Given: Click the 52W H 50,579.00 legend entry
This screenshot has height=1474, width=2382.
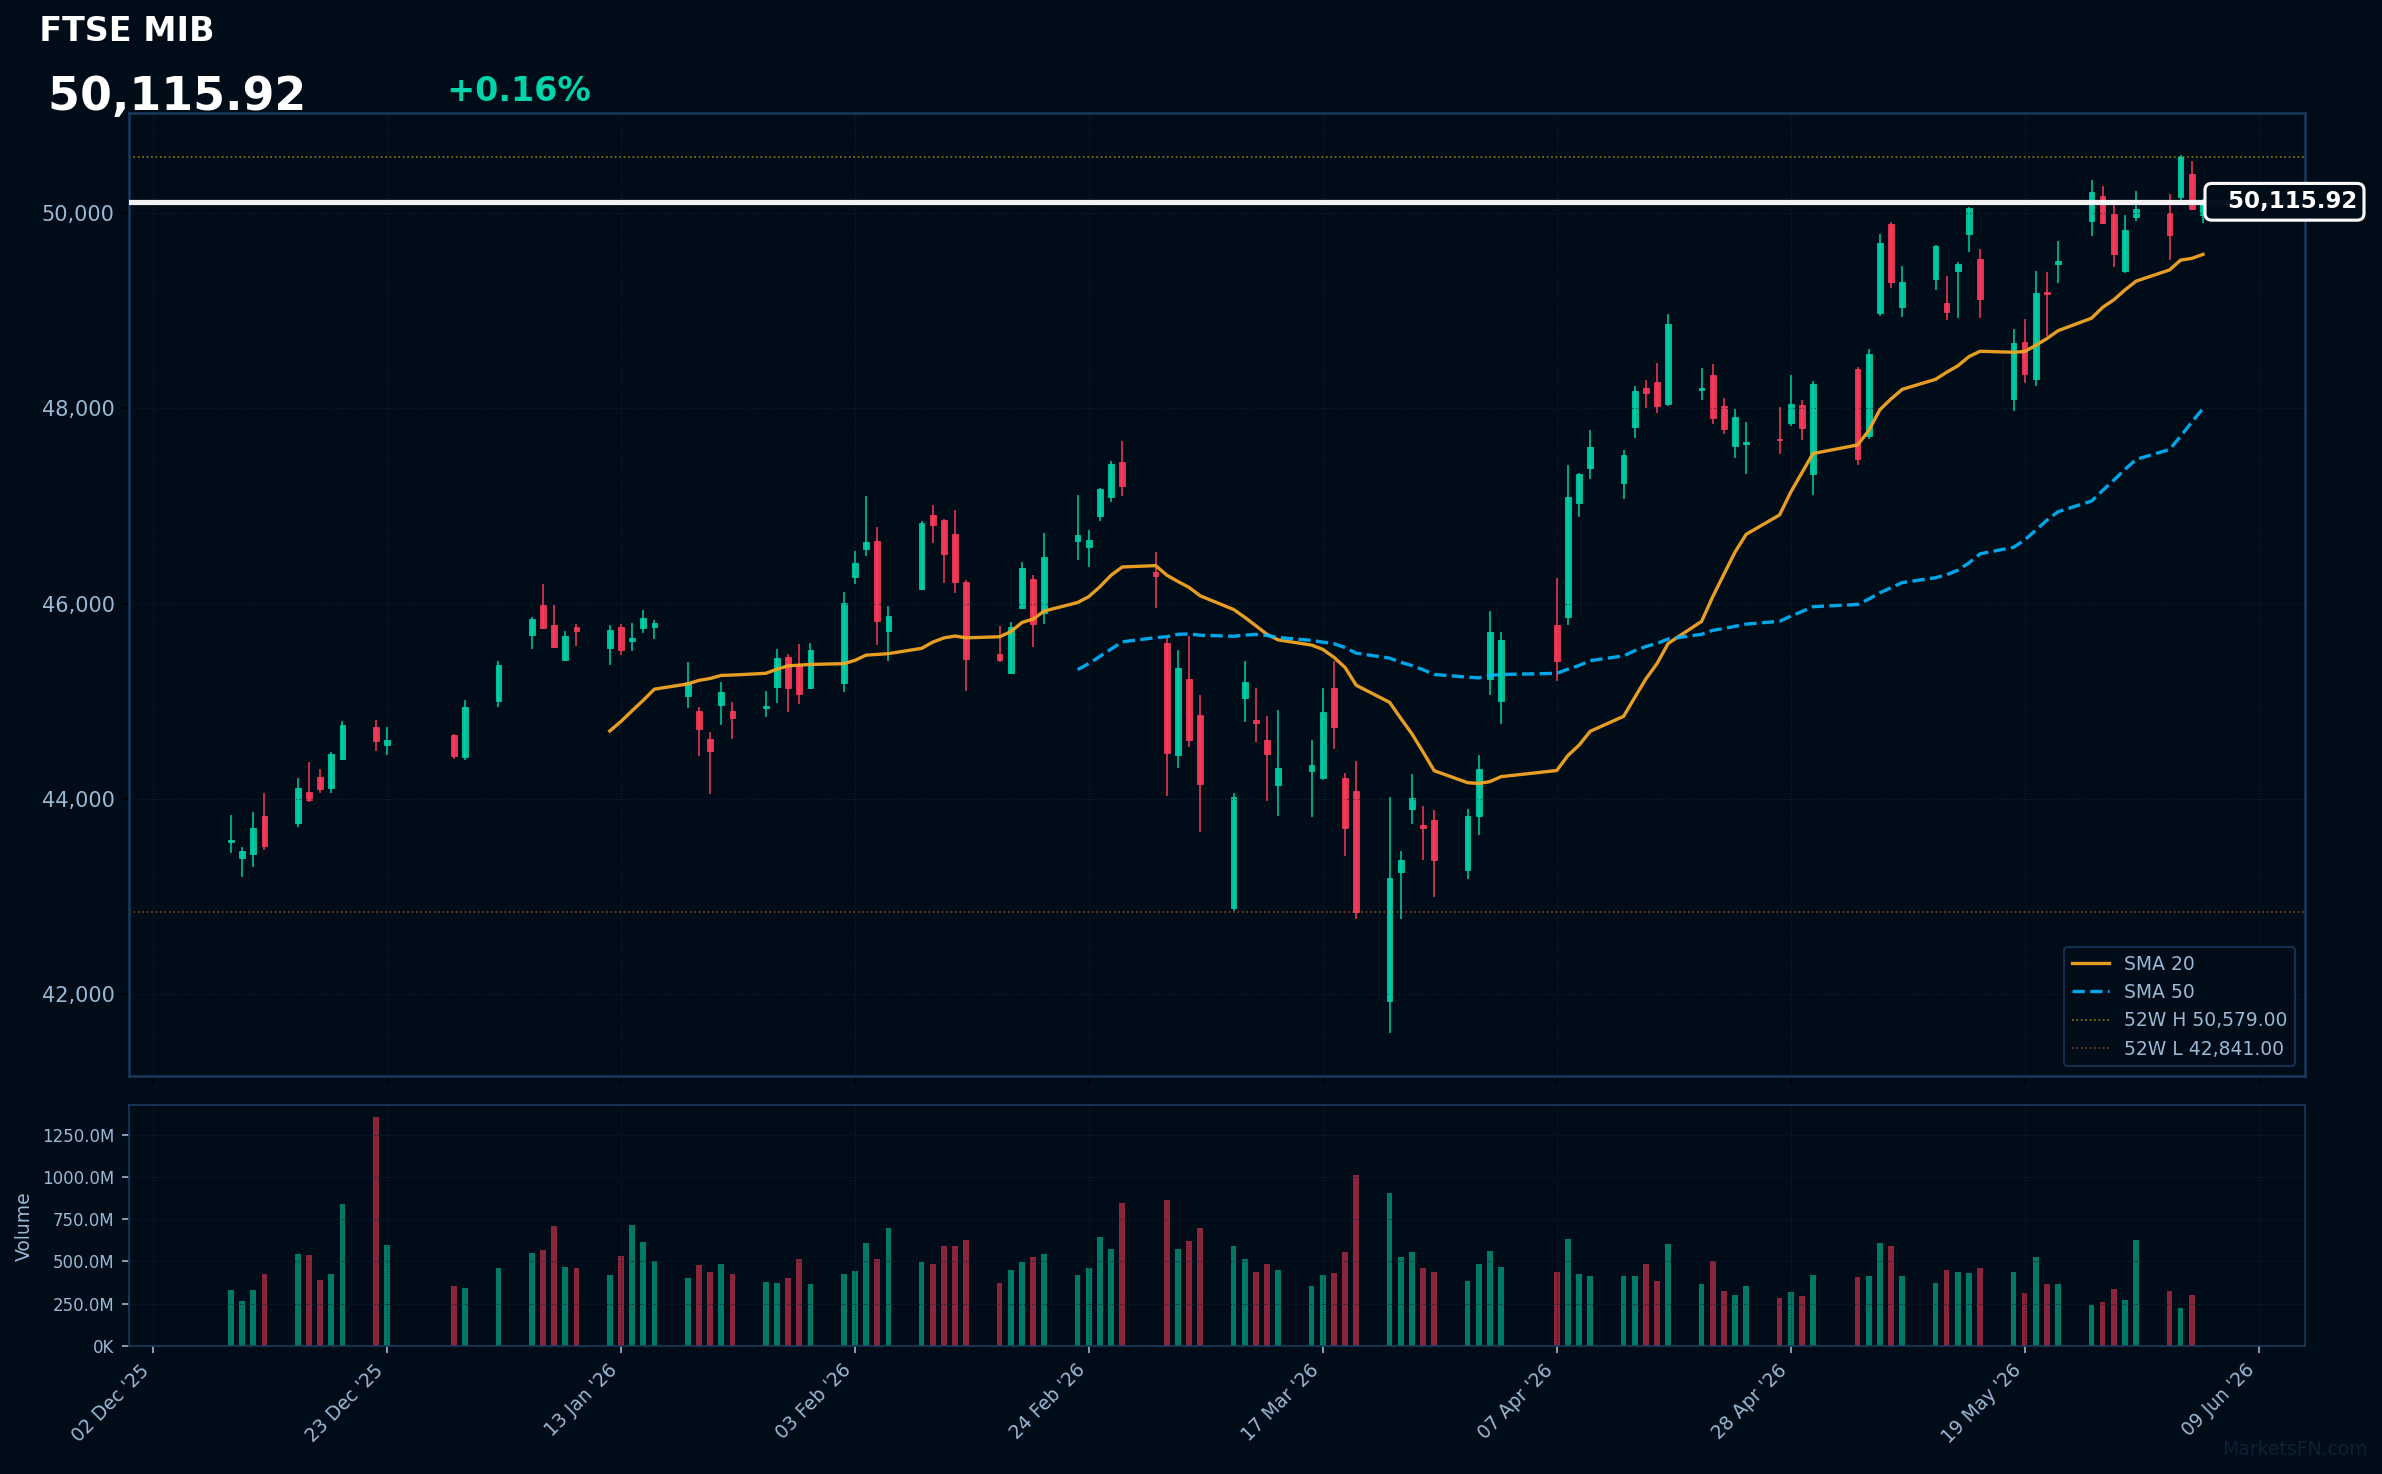Looking at the screenshot, I should click(x=2179, y=1020).
